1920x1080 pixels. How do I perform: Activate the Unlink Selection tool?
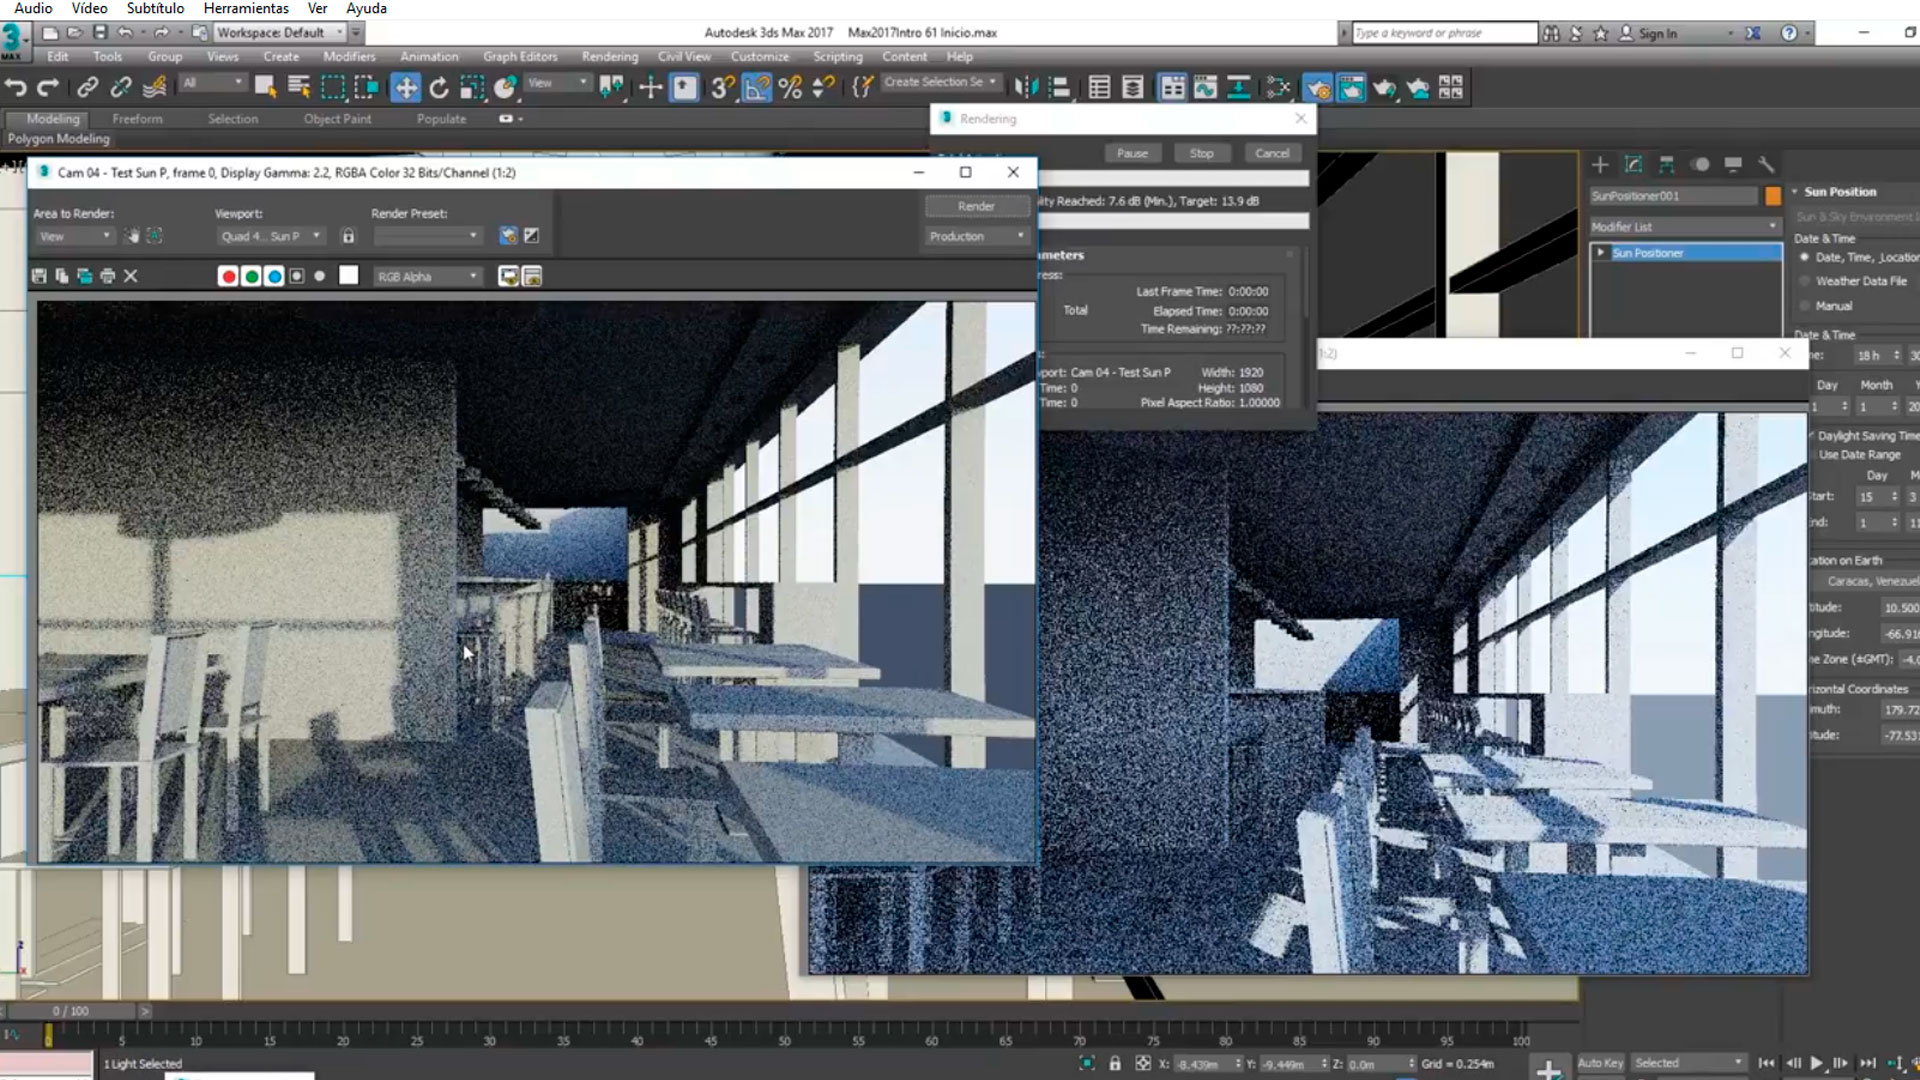(x=121, y=88)
